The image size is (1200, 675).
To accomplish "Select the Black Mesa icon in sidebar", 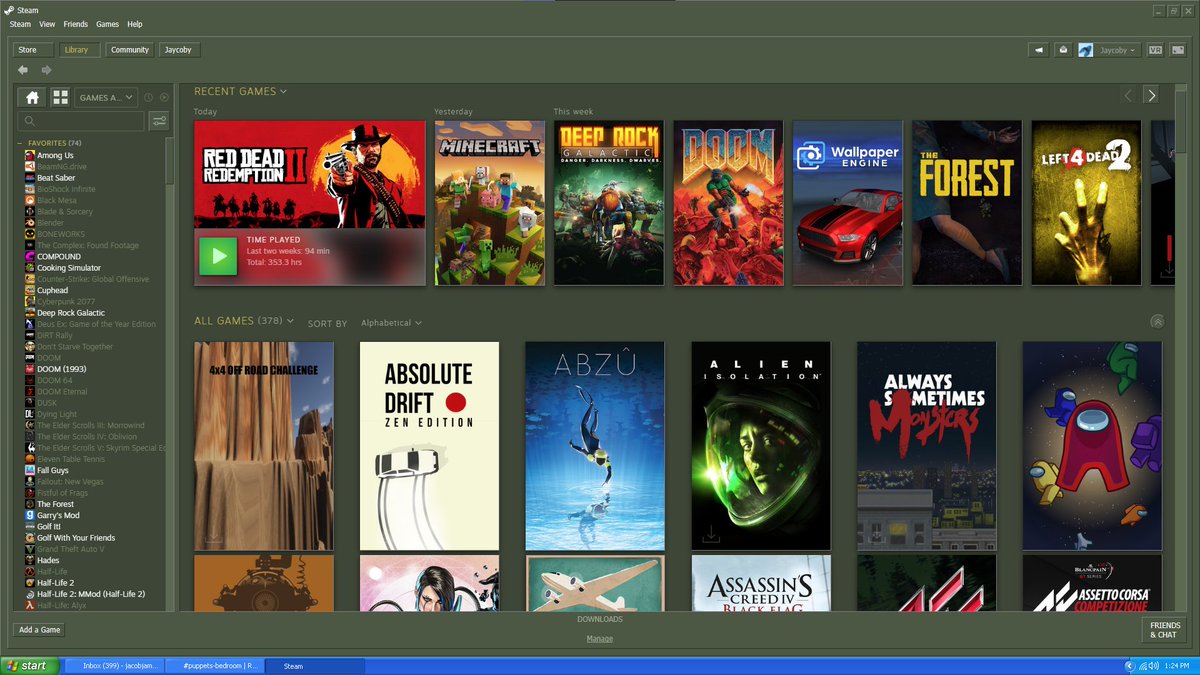I will point(29,200).
